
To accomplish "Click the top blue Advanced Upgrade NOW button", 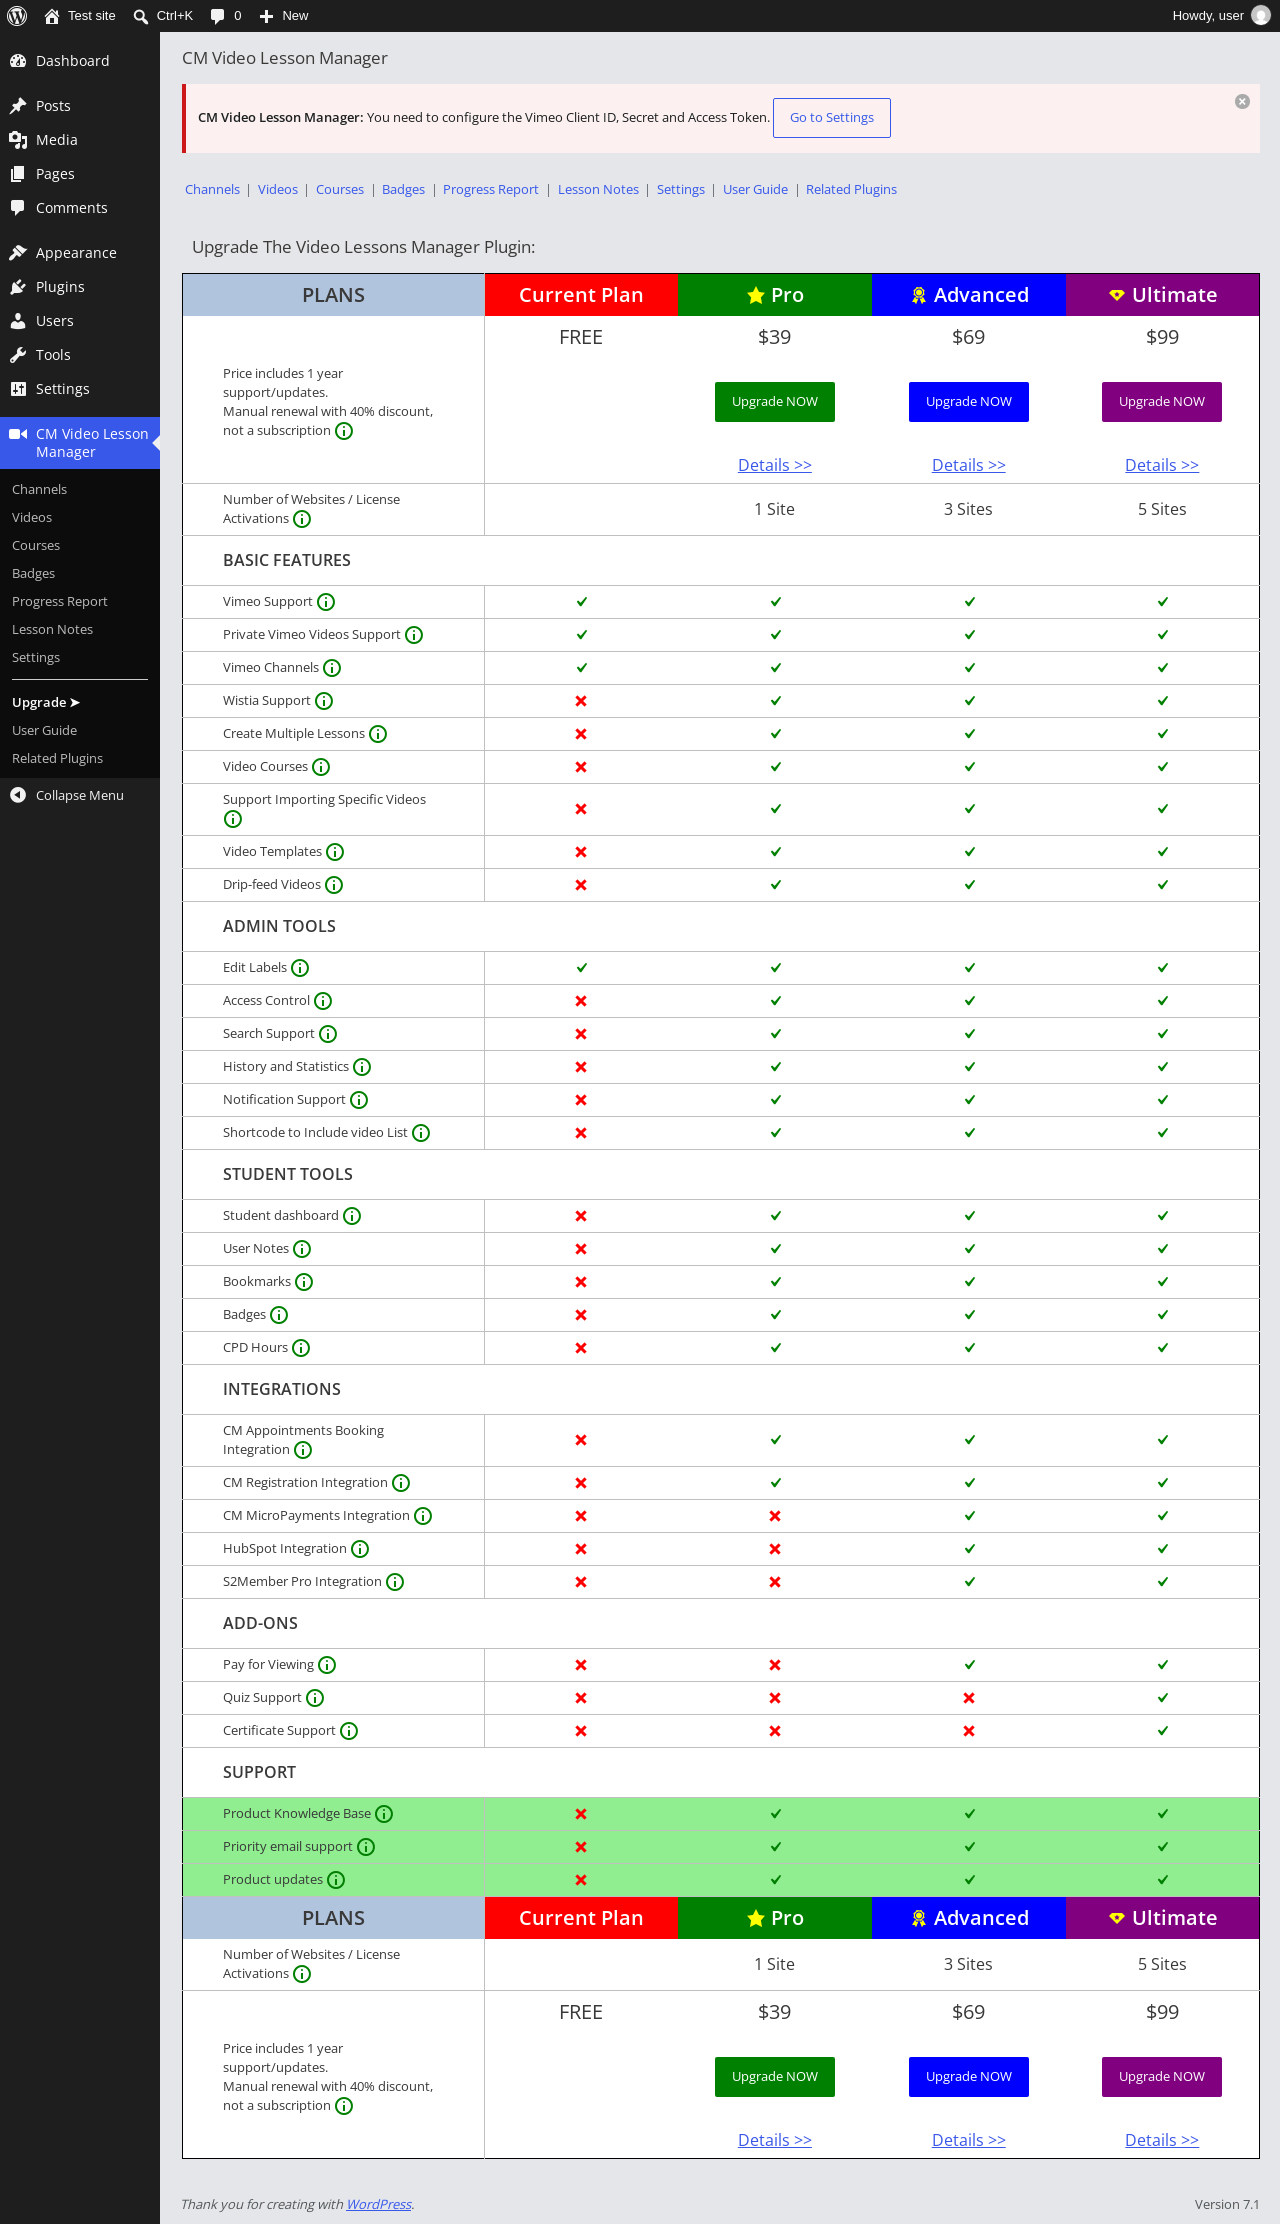I will tap(969, 402).
